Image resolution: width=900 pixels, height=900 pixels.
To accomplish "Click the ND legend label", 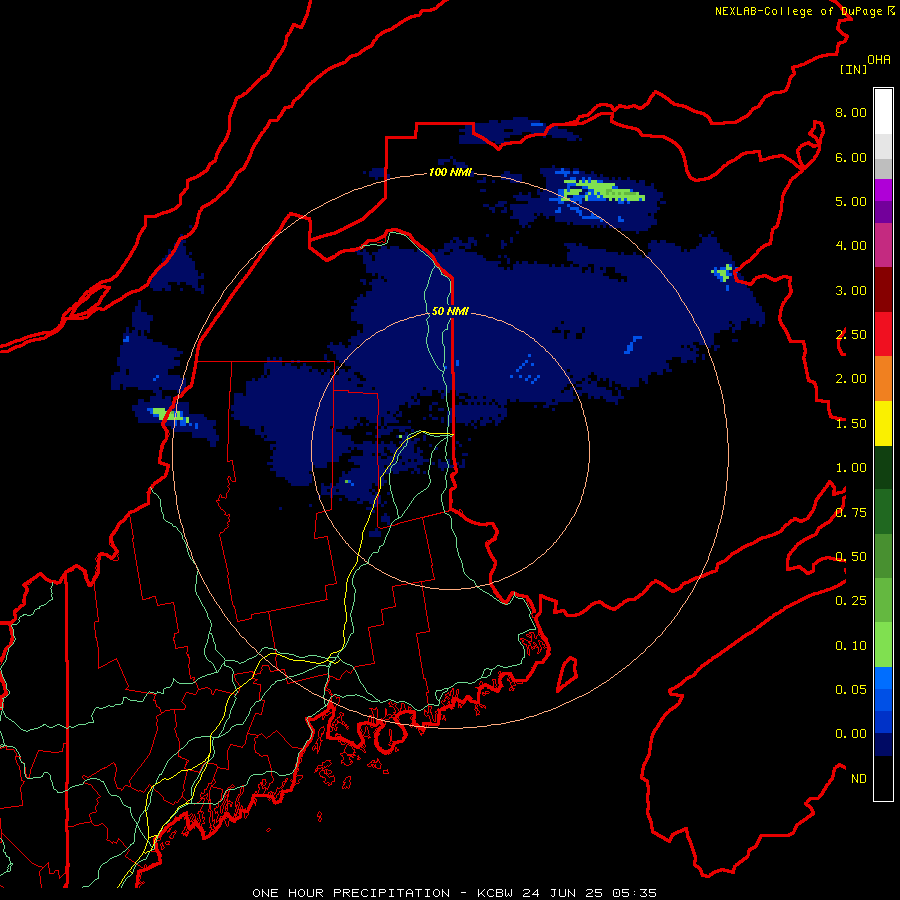I will tap(859, 779).
